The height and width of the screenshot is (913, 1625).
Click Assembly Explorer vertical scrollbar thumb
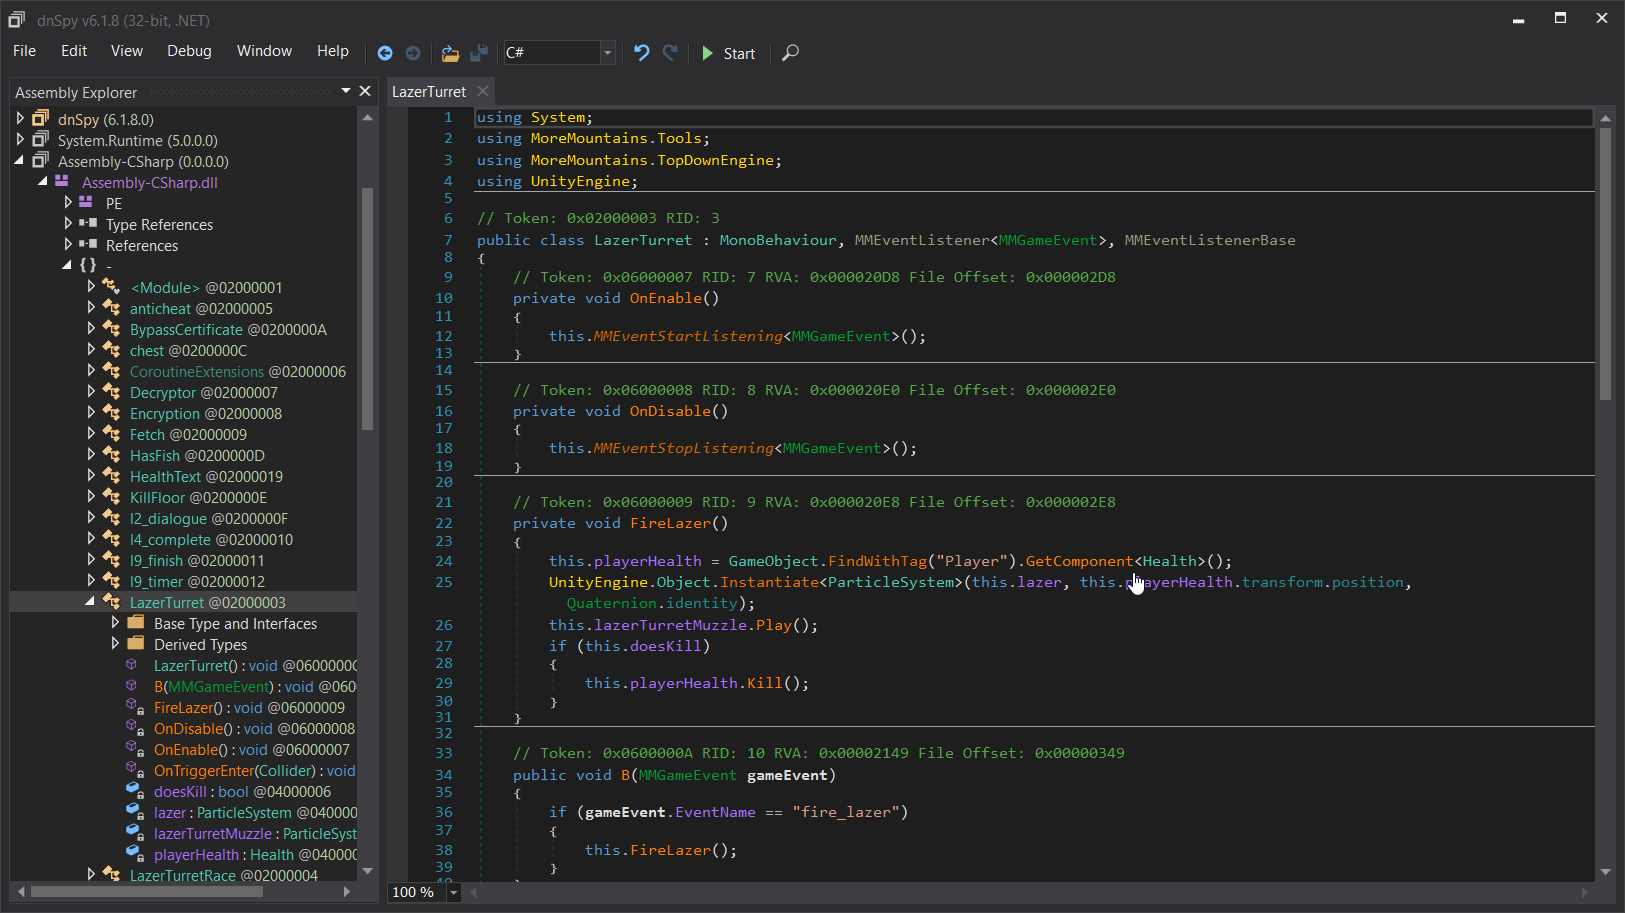(367, 309)
